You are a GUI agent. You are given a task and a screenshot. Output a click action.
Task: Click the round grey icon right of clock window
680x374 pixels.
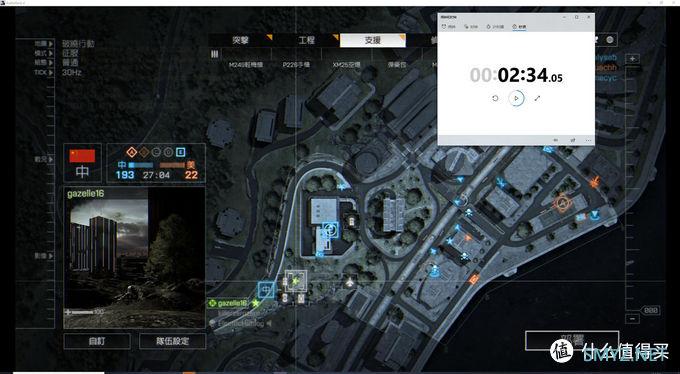coord(610,40)
